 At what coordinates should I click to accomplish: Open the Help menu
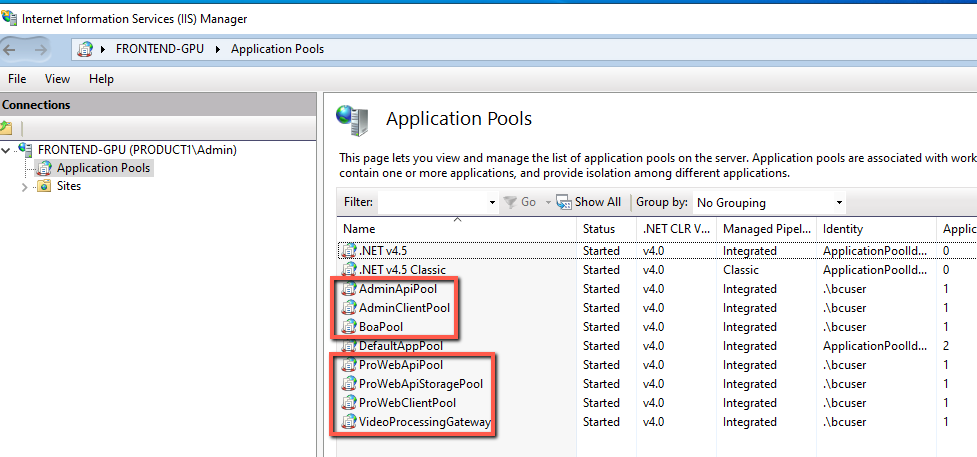pyautogui.click(x=101, y=79)
